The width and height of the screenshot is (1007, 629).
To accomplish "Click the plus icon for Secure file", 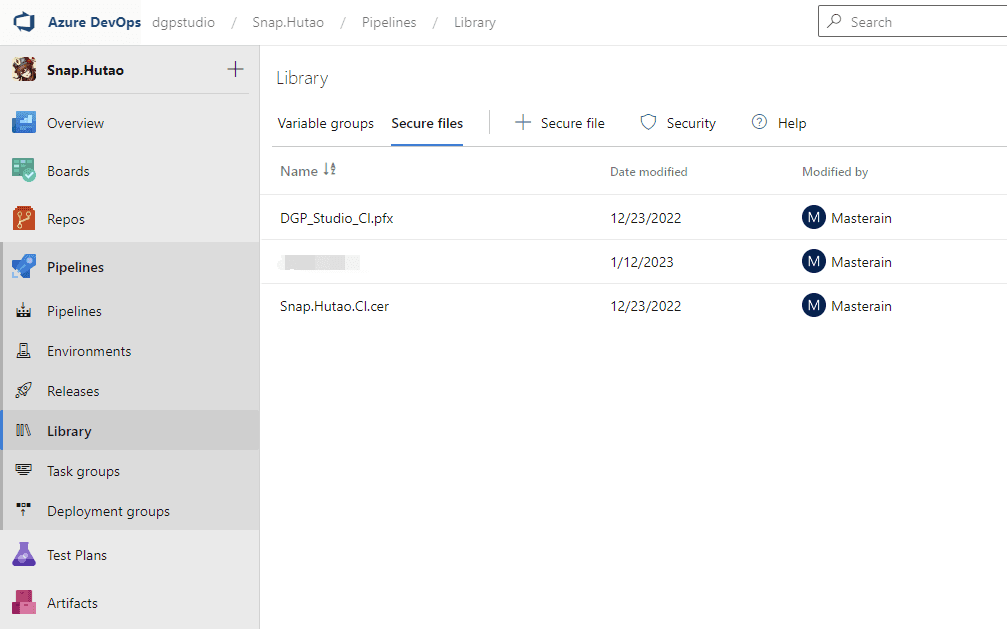I will click(x=523, y=122).
